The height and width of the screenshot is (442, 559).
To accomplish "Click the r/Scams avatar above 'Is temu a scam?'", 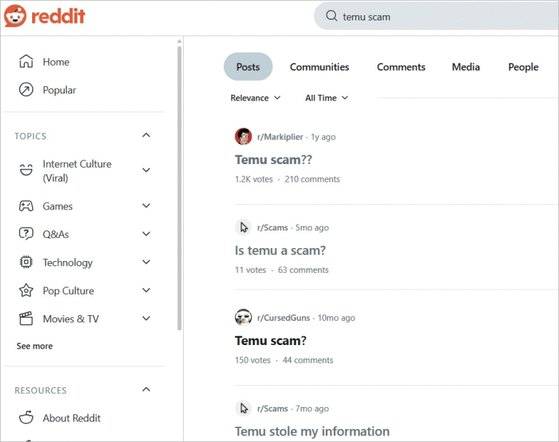I will coord(243,227).
